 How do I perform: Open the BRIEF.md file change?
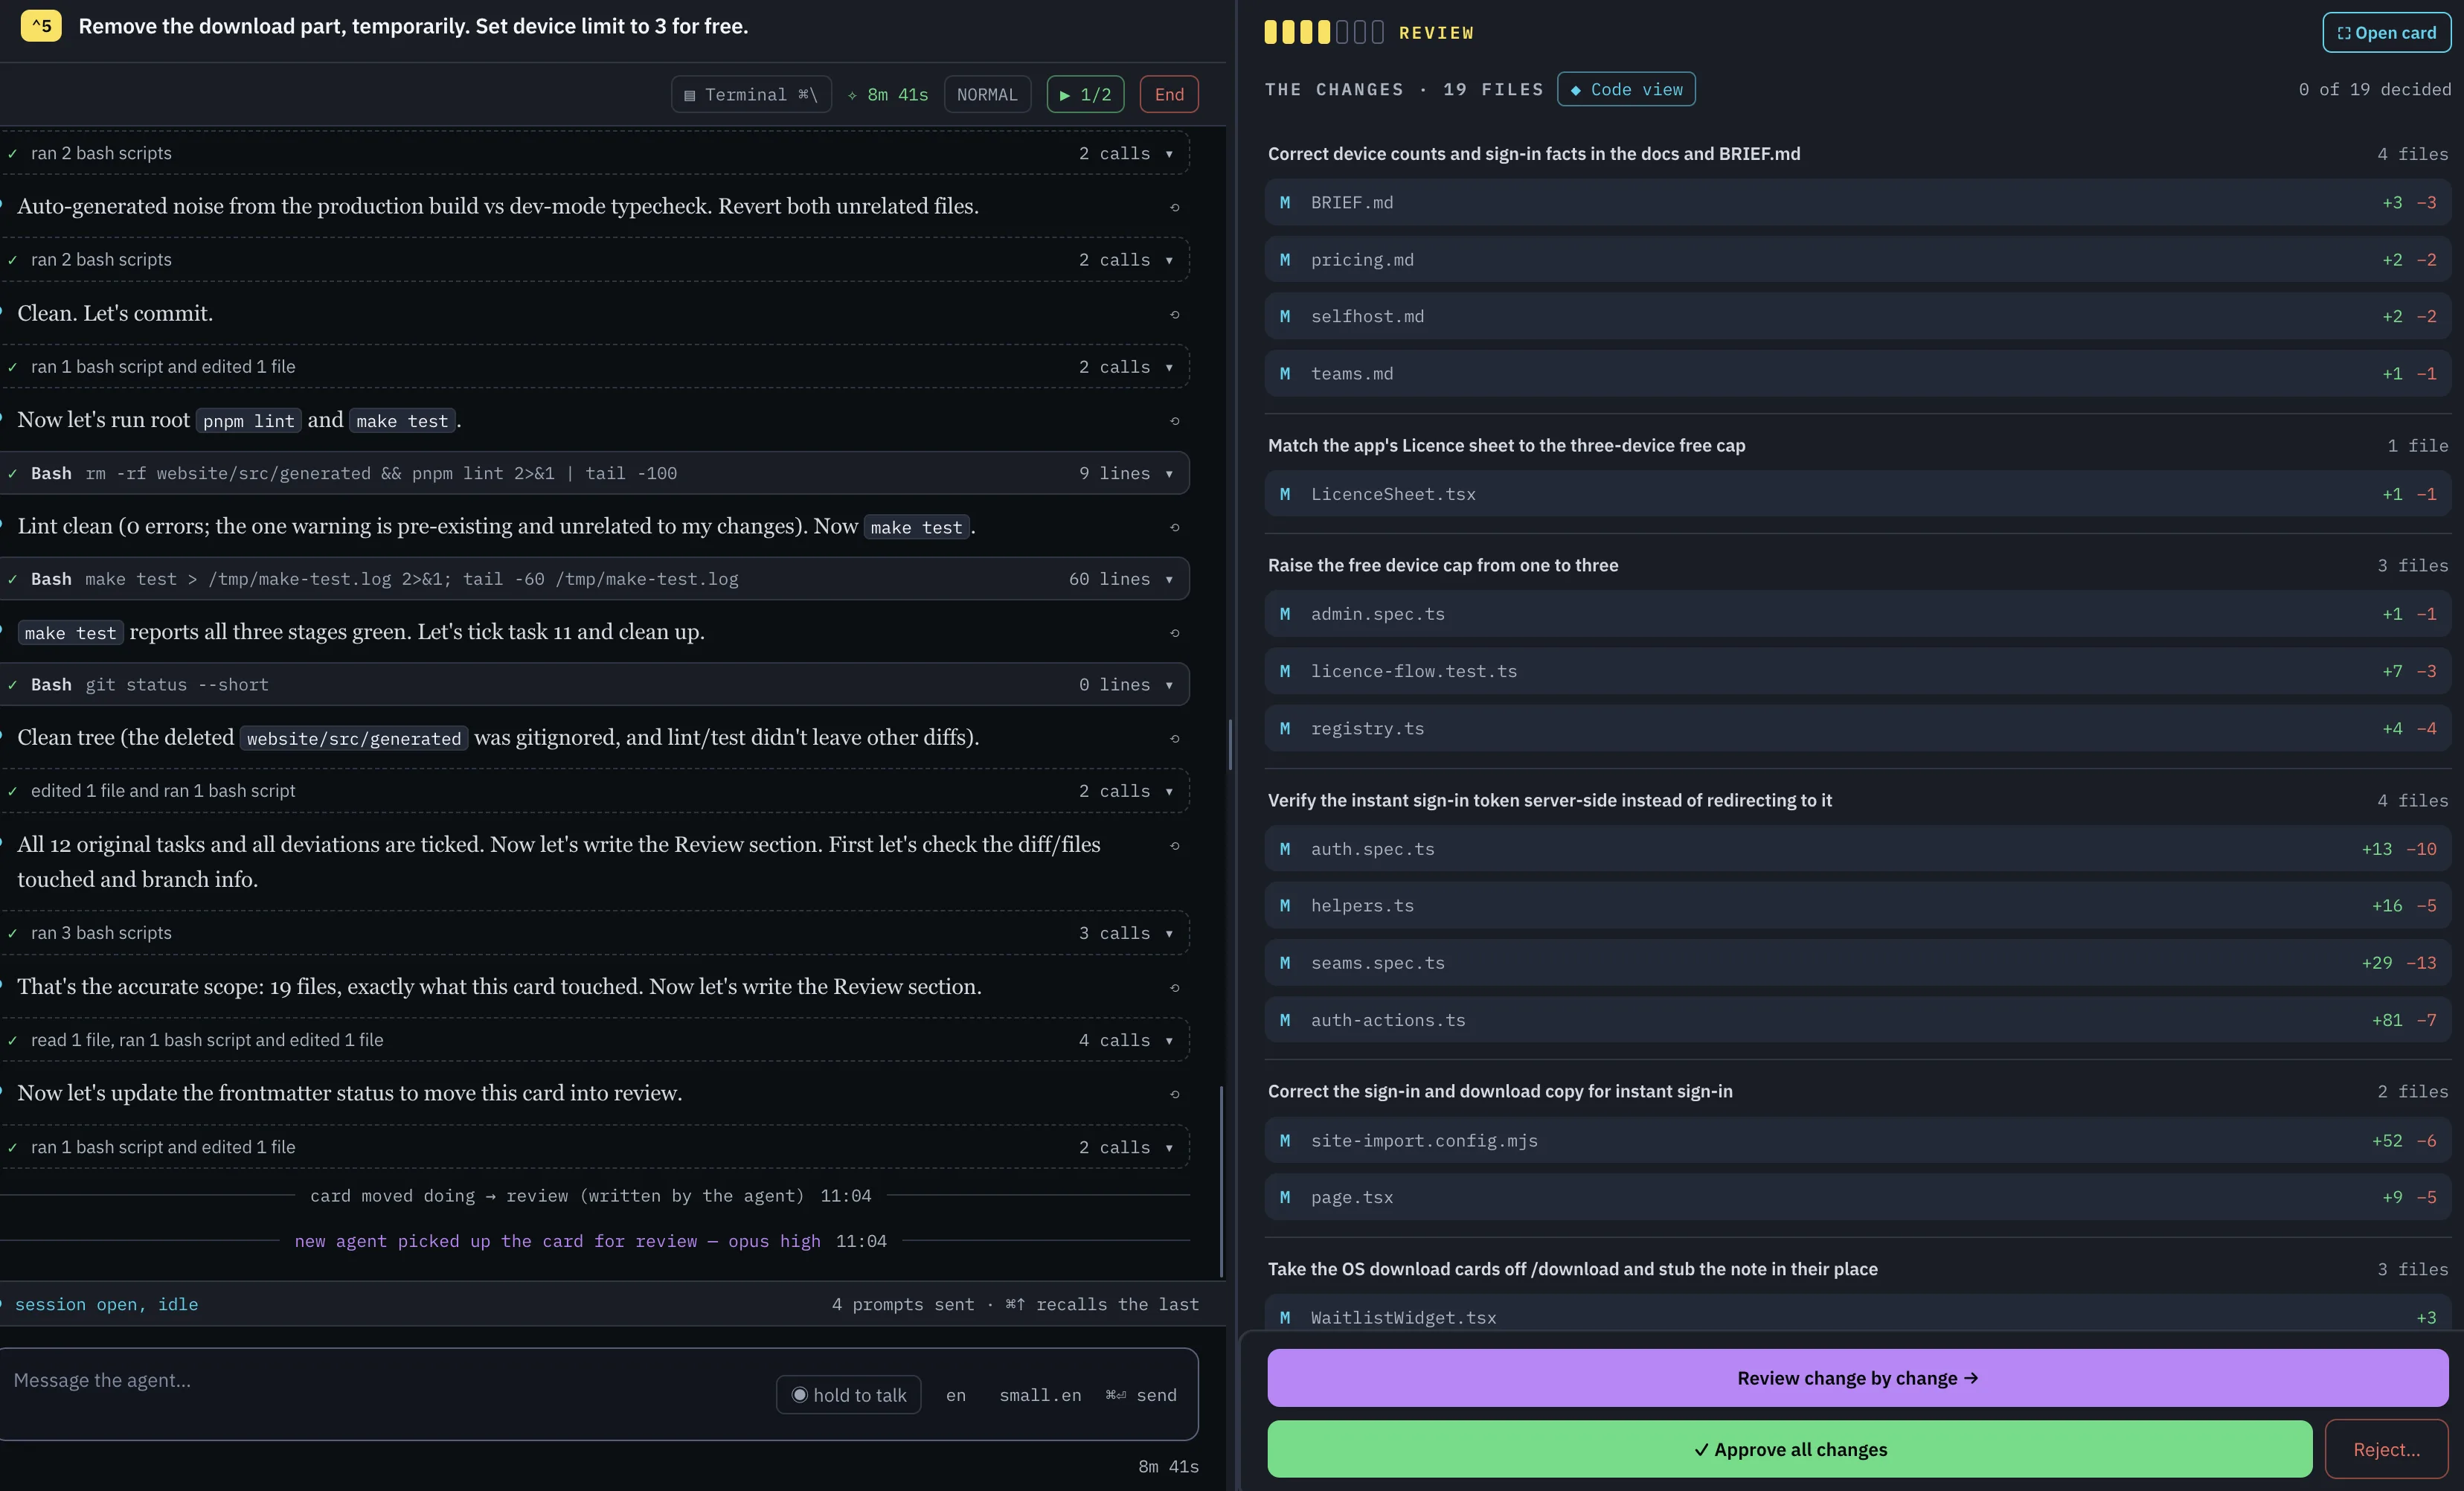pyautogui.click(x=1858, y=202)
